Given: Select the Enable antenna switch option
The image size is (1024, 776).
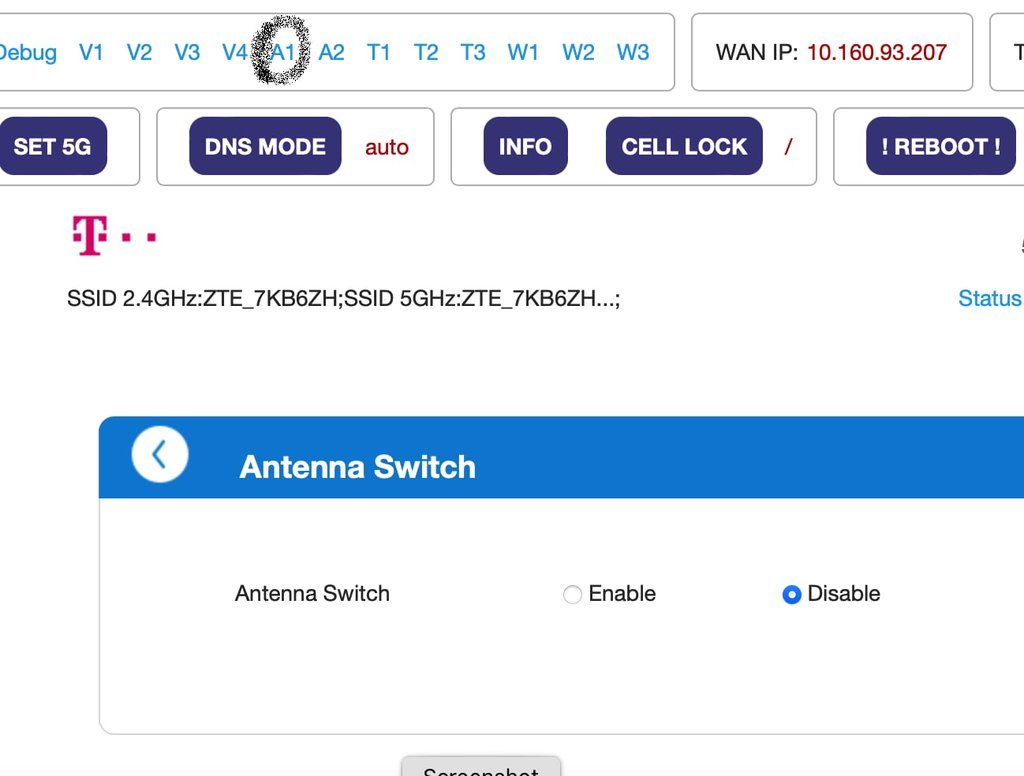Looking at the screenshot, I should point(573,595).
